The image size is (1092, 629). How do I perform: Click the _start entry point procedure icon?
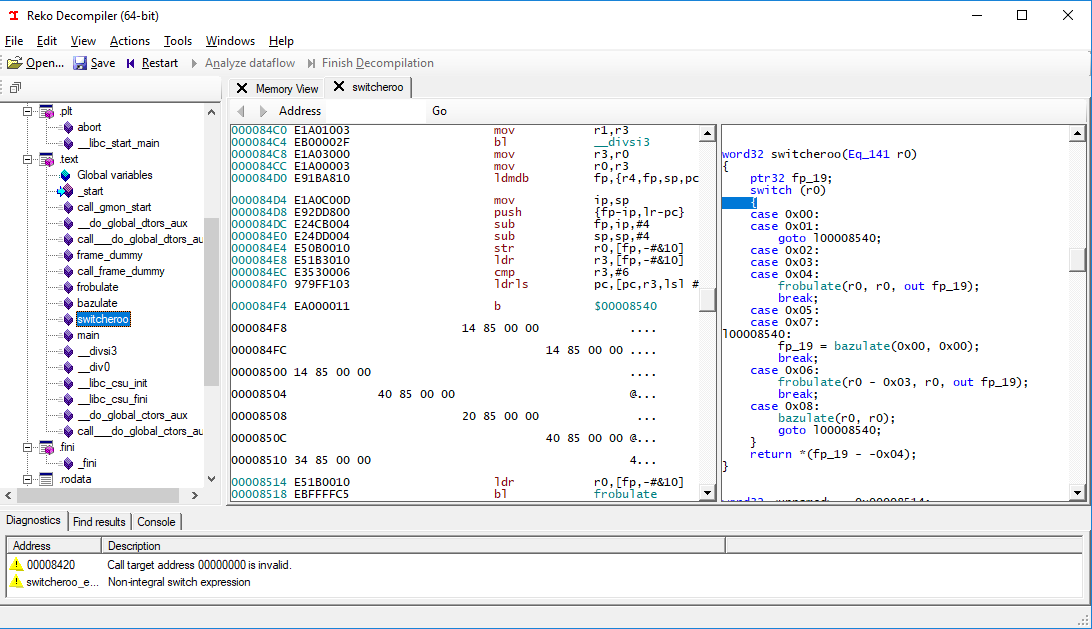tap(66, 191)
